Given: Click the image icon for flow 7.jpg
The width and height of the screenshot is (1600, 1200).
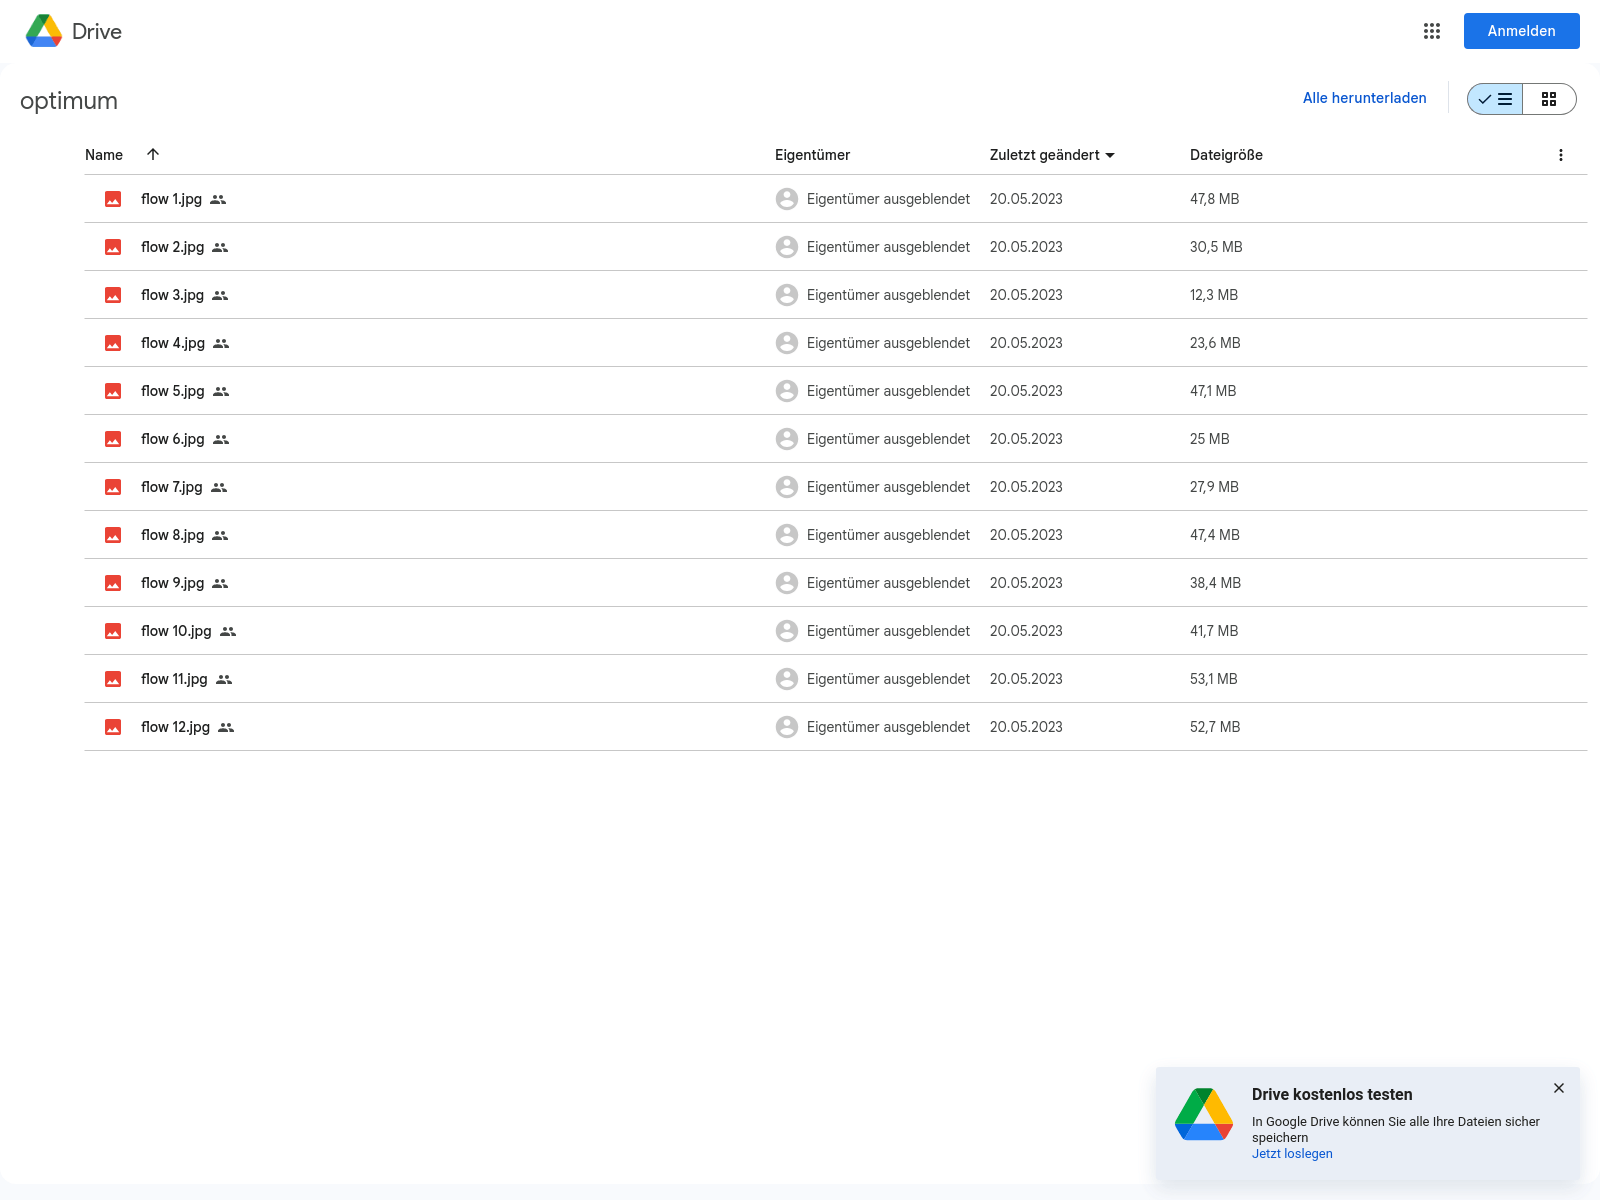Looking at the screenshot, I should [113, 487].
